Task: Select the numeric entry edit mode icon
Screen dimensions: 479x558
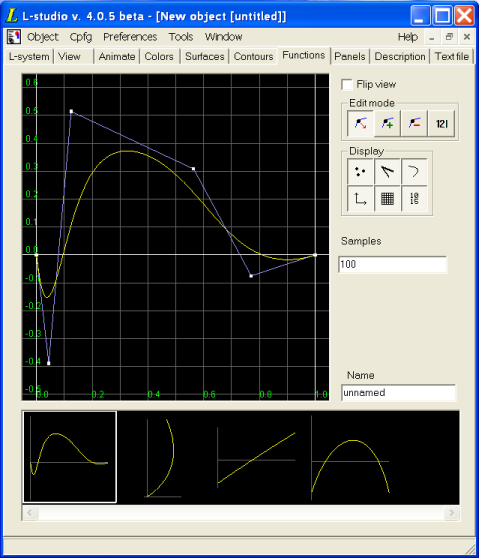Action: coord(441,123)
